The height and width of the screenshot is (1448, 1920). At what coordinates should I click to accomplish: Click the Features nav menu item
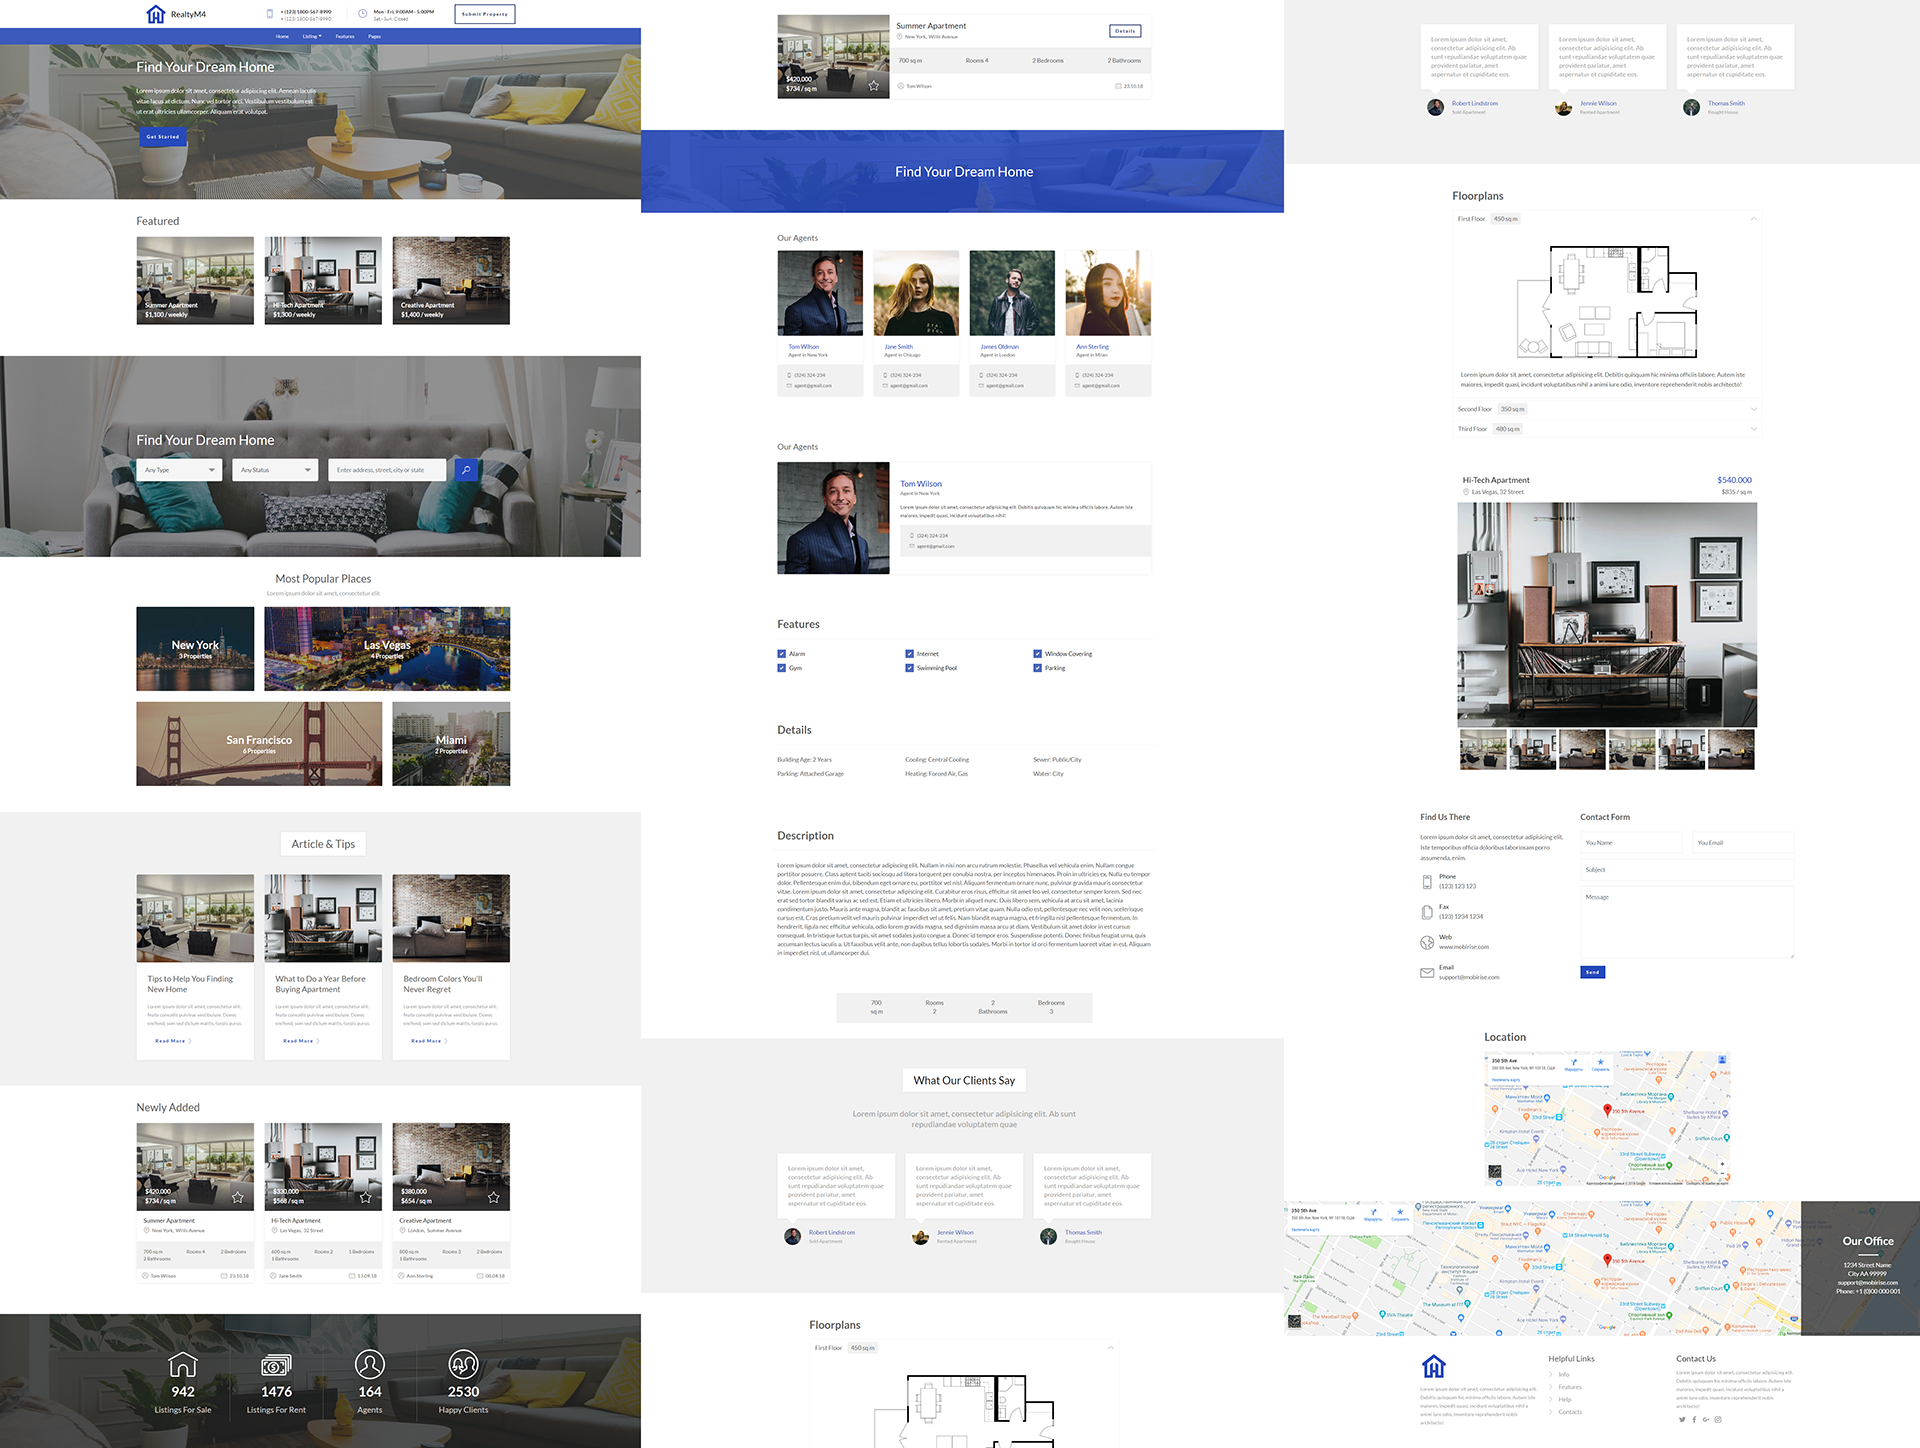(345, 36)
